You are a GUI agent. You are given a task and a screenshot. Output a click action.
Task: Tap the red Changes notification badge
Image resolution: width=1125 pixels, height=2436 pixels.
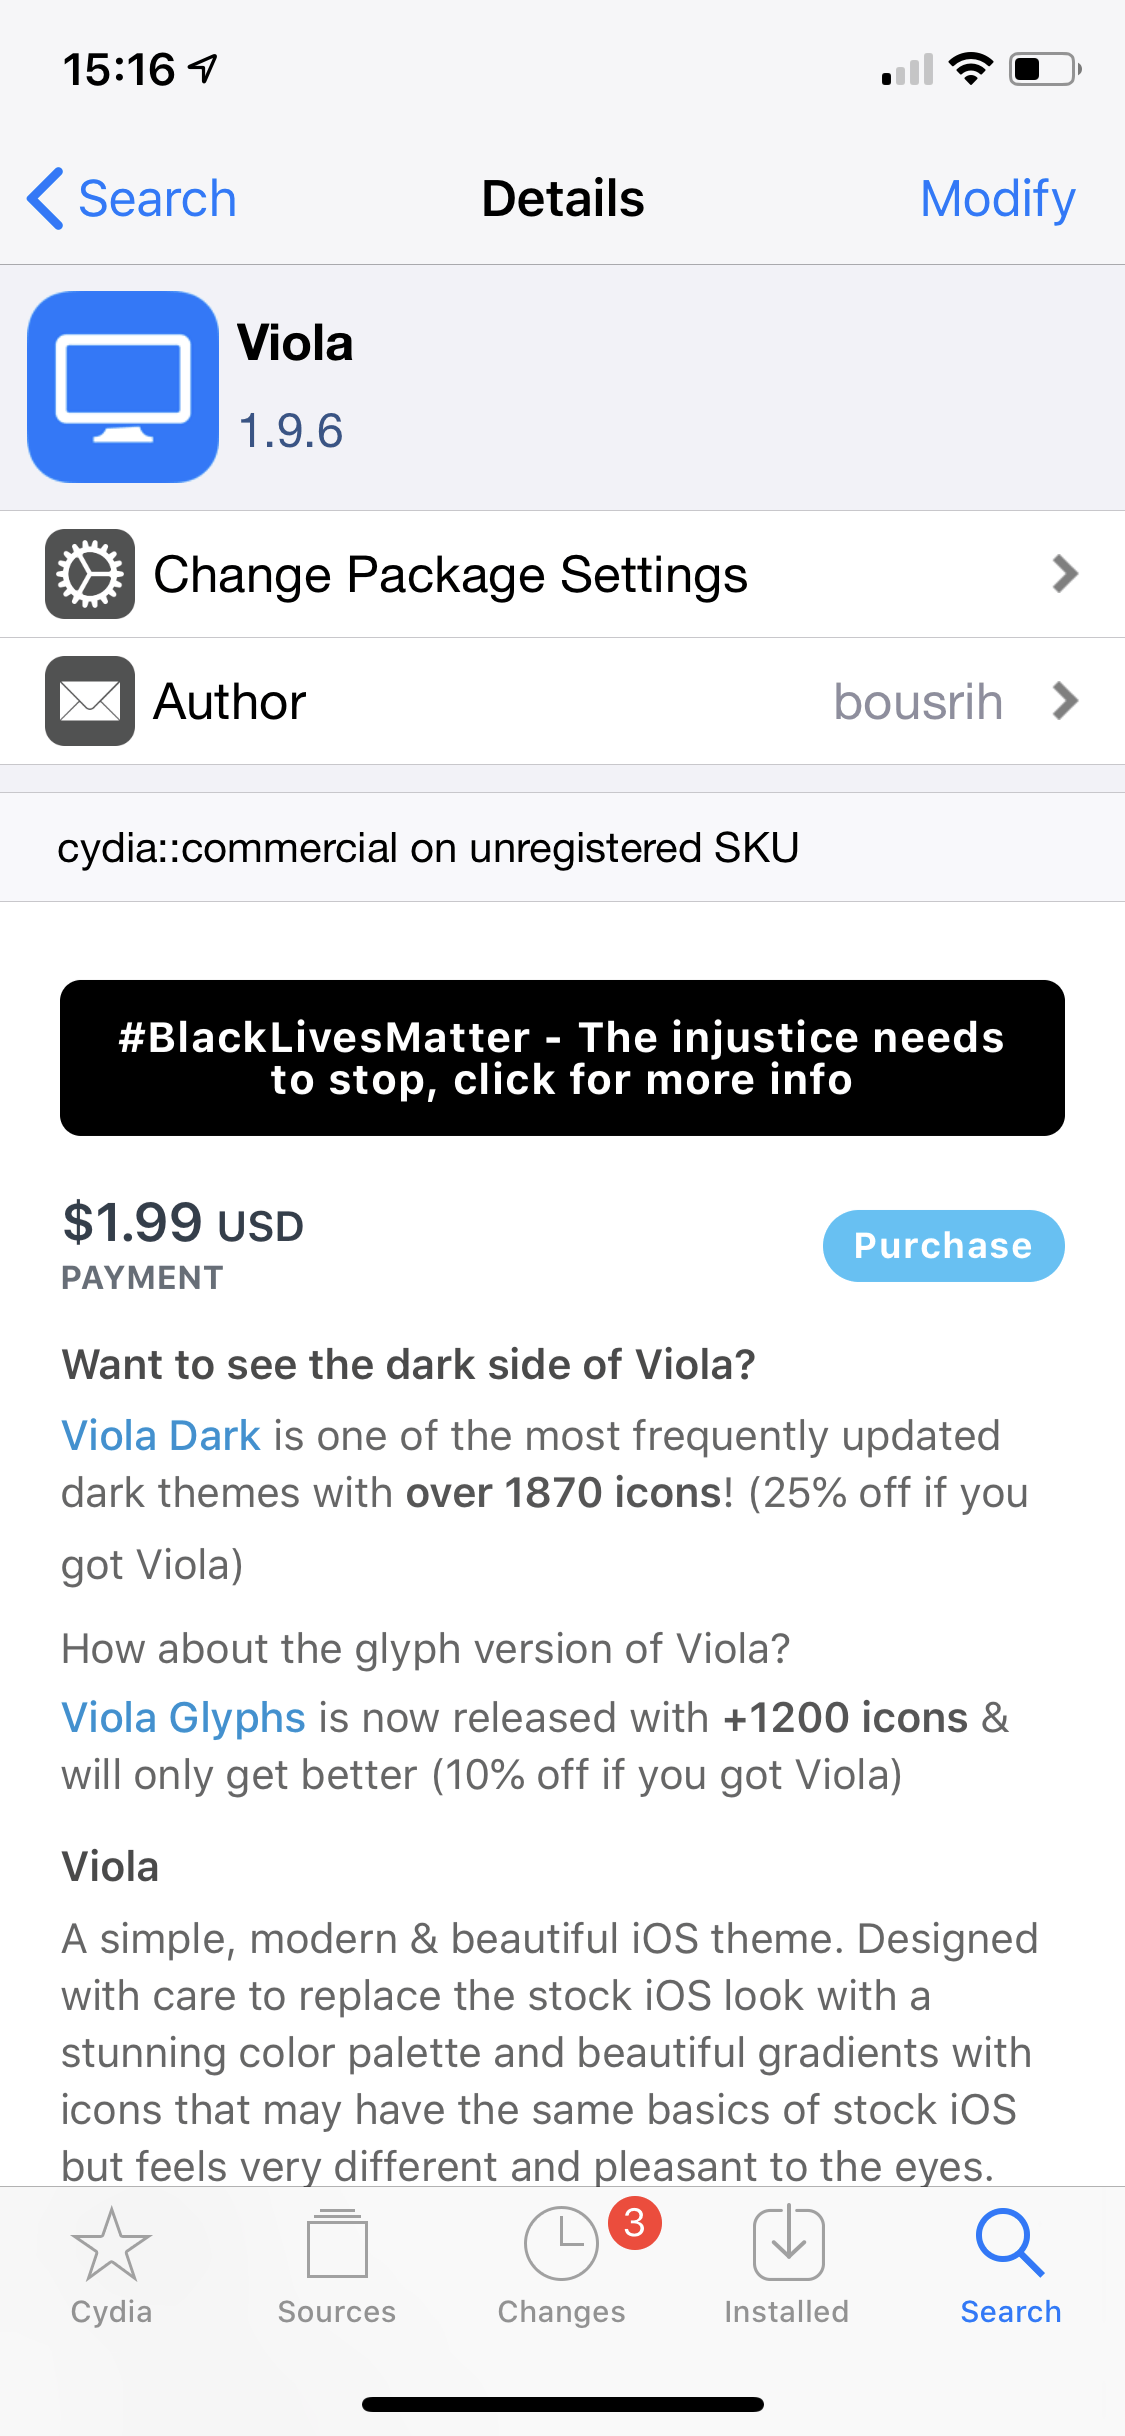click(x=634, y=2223)
